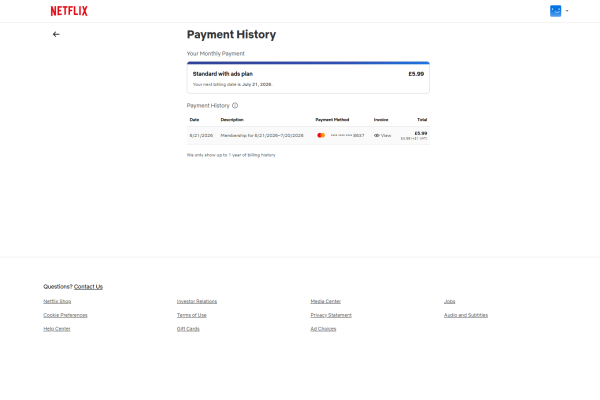The image size is (600, 400).
Task: Click the Payment History page heading
Action: (x=231, y=34)
